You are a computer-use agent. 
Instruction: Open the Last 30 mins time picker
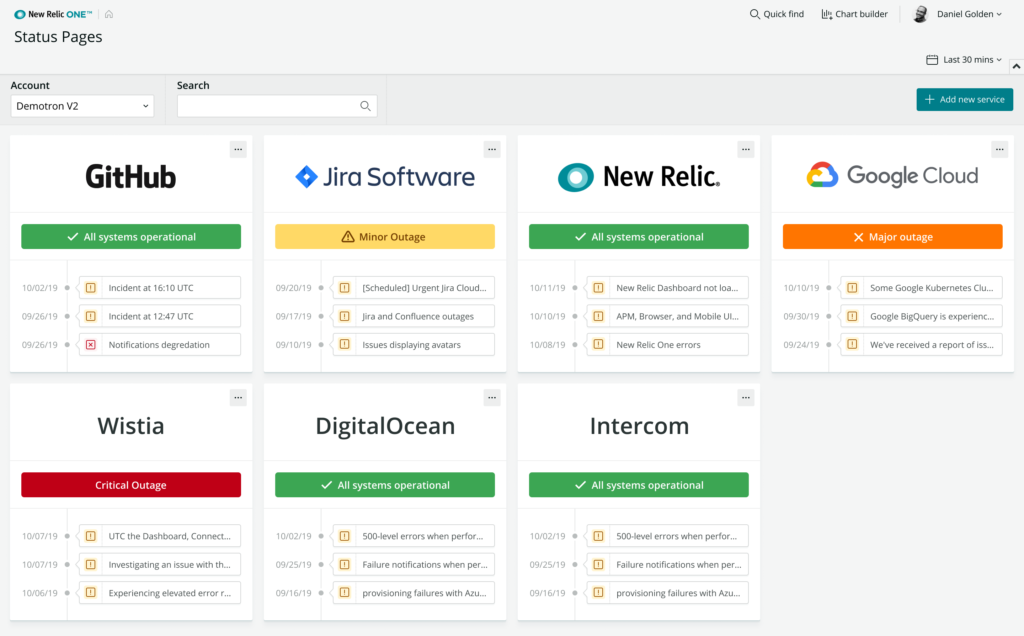(x=964, y=59)
